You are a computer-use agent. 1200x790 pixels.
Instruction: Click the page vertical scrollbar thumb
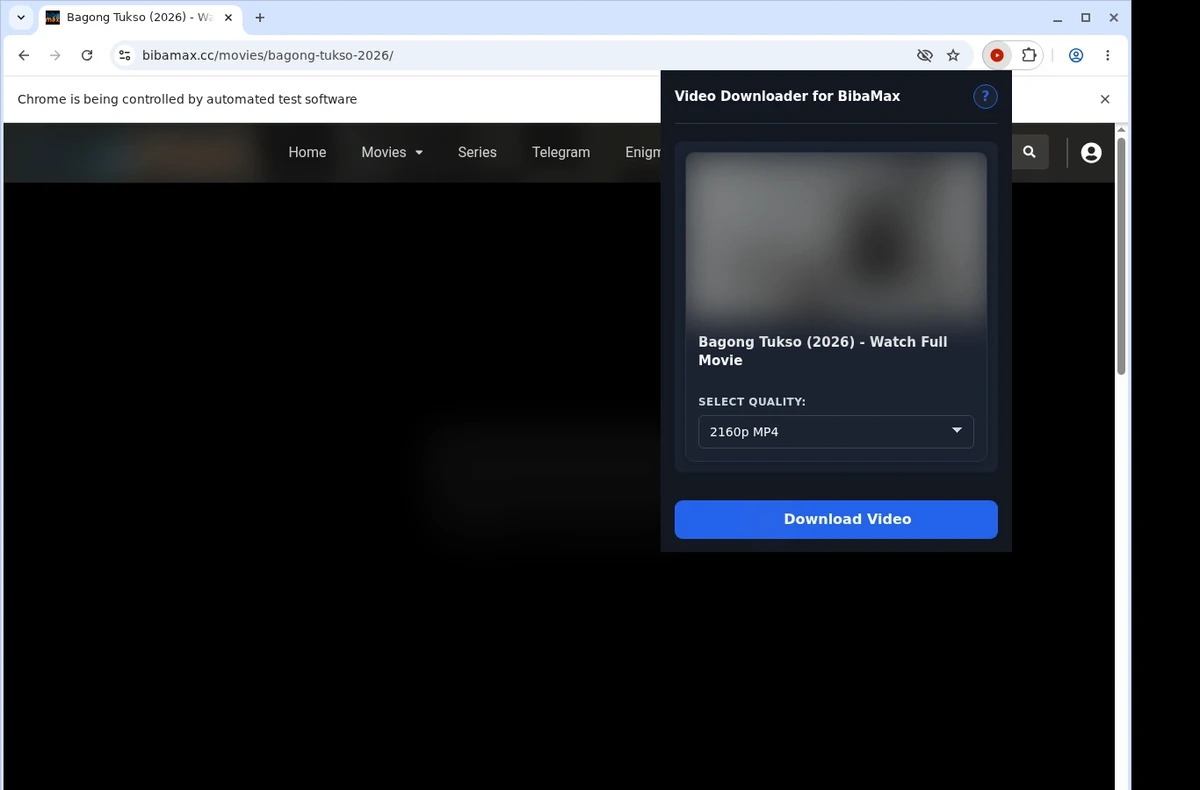pos(1121,256)
